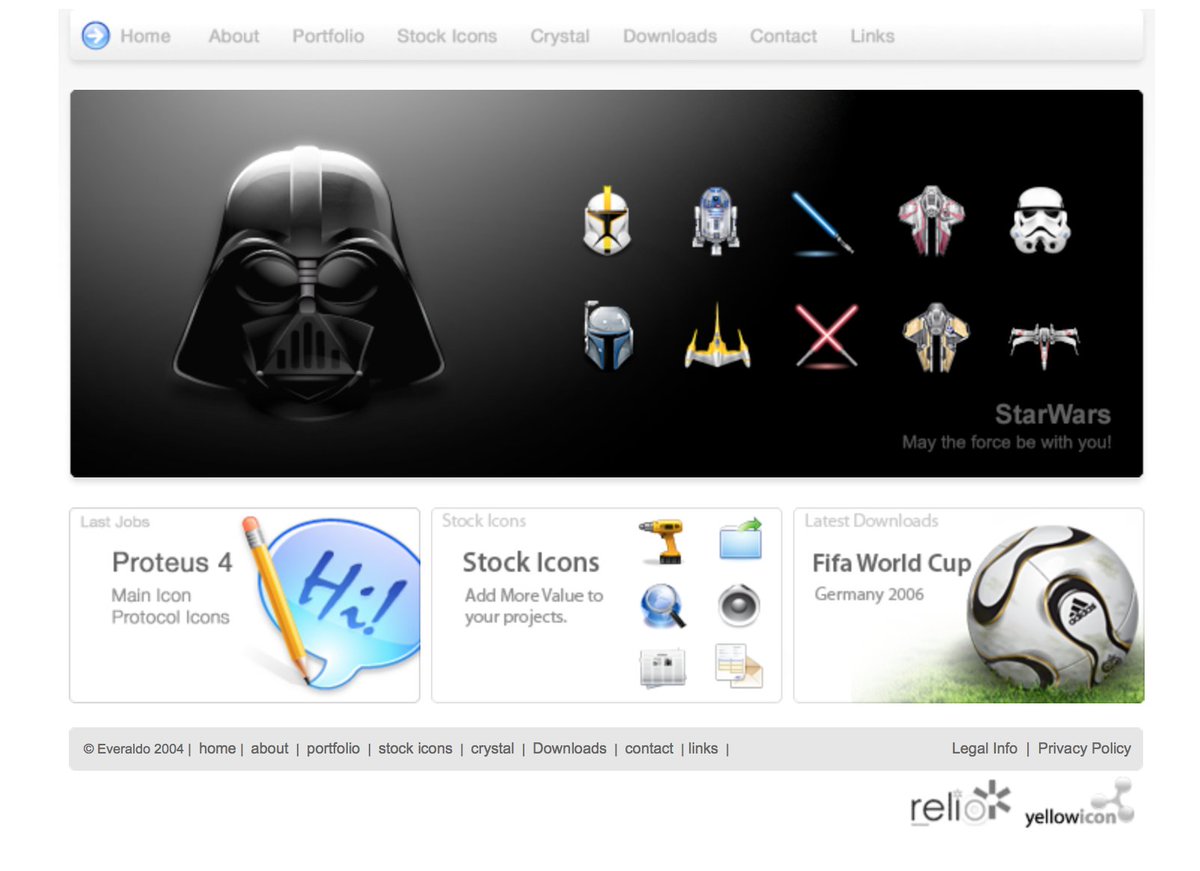This screenshot has height=871, width=1200.
Task: Click 'Protocol Icons' text line
Action: click(171, 617)
